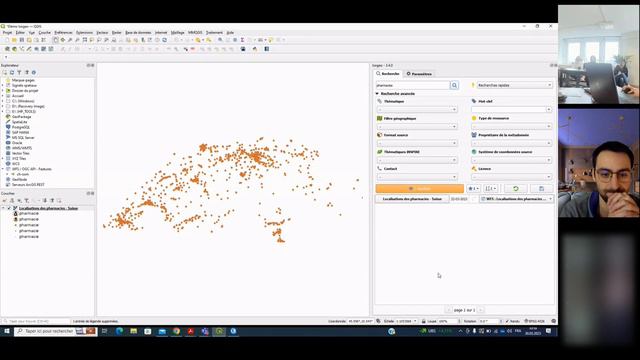Click the properties info icon in Explorateur

point(34,72)
